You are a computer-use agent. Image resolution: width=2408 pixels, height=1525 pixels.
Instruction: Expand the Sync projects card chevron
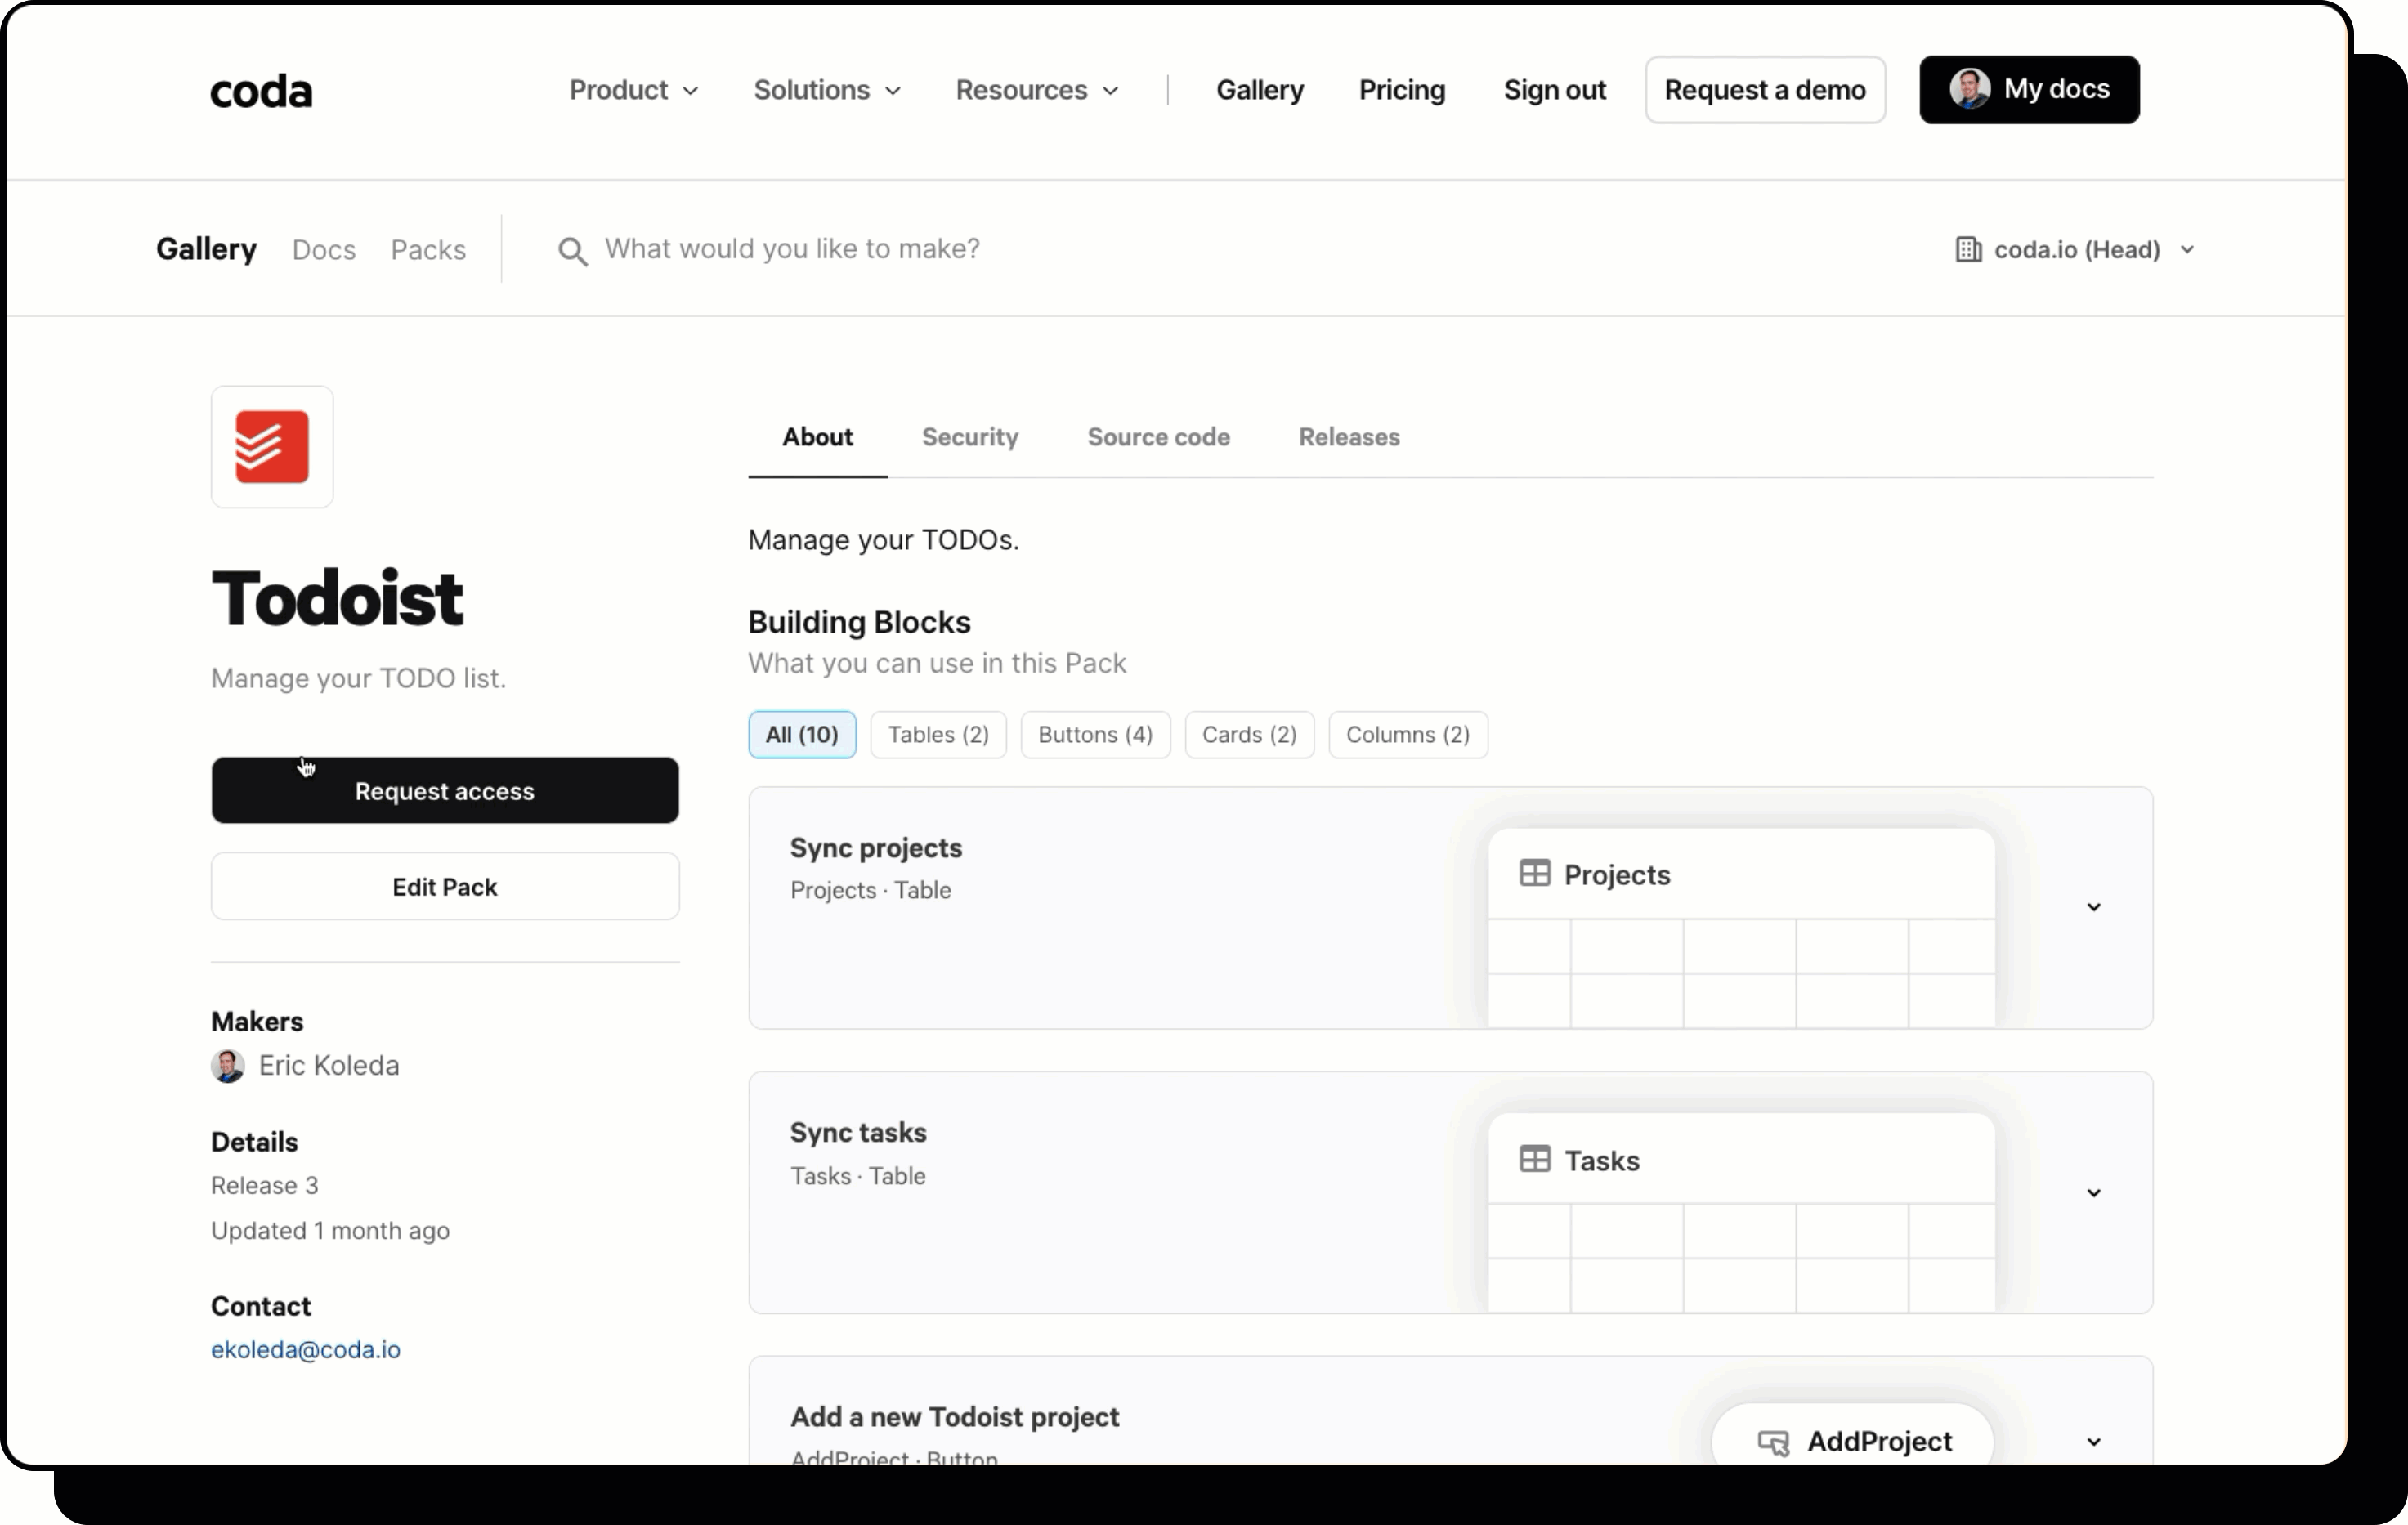[x=2093, y=907]
